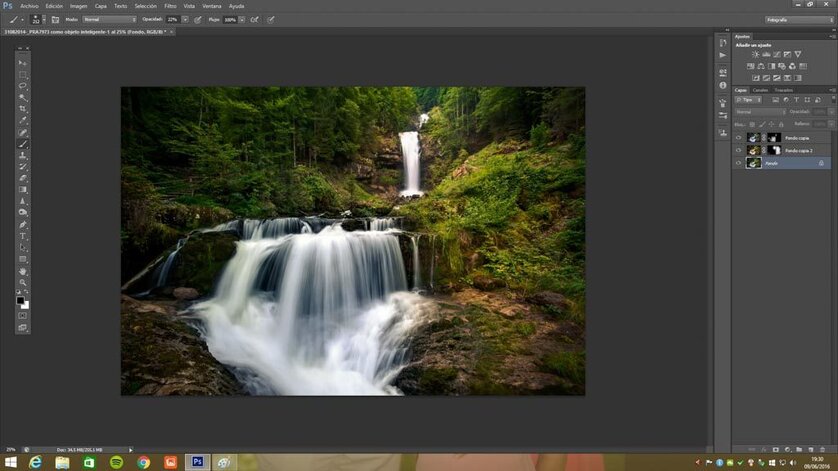Select the Fondo copia 2 layer name
The width and height of the screenshot is (838, 471).
pyautogui.click(x=799, y=150)
